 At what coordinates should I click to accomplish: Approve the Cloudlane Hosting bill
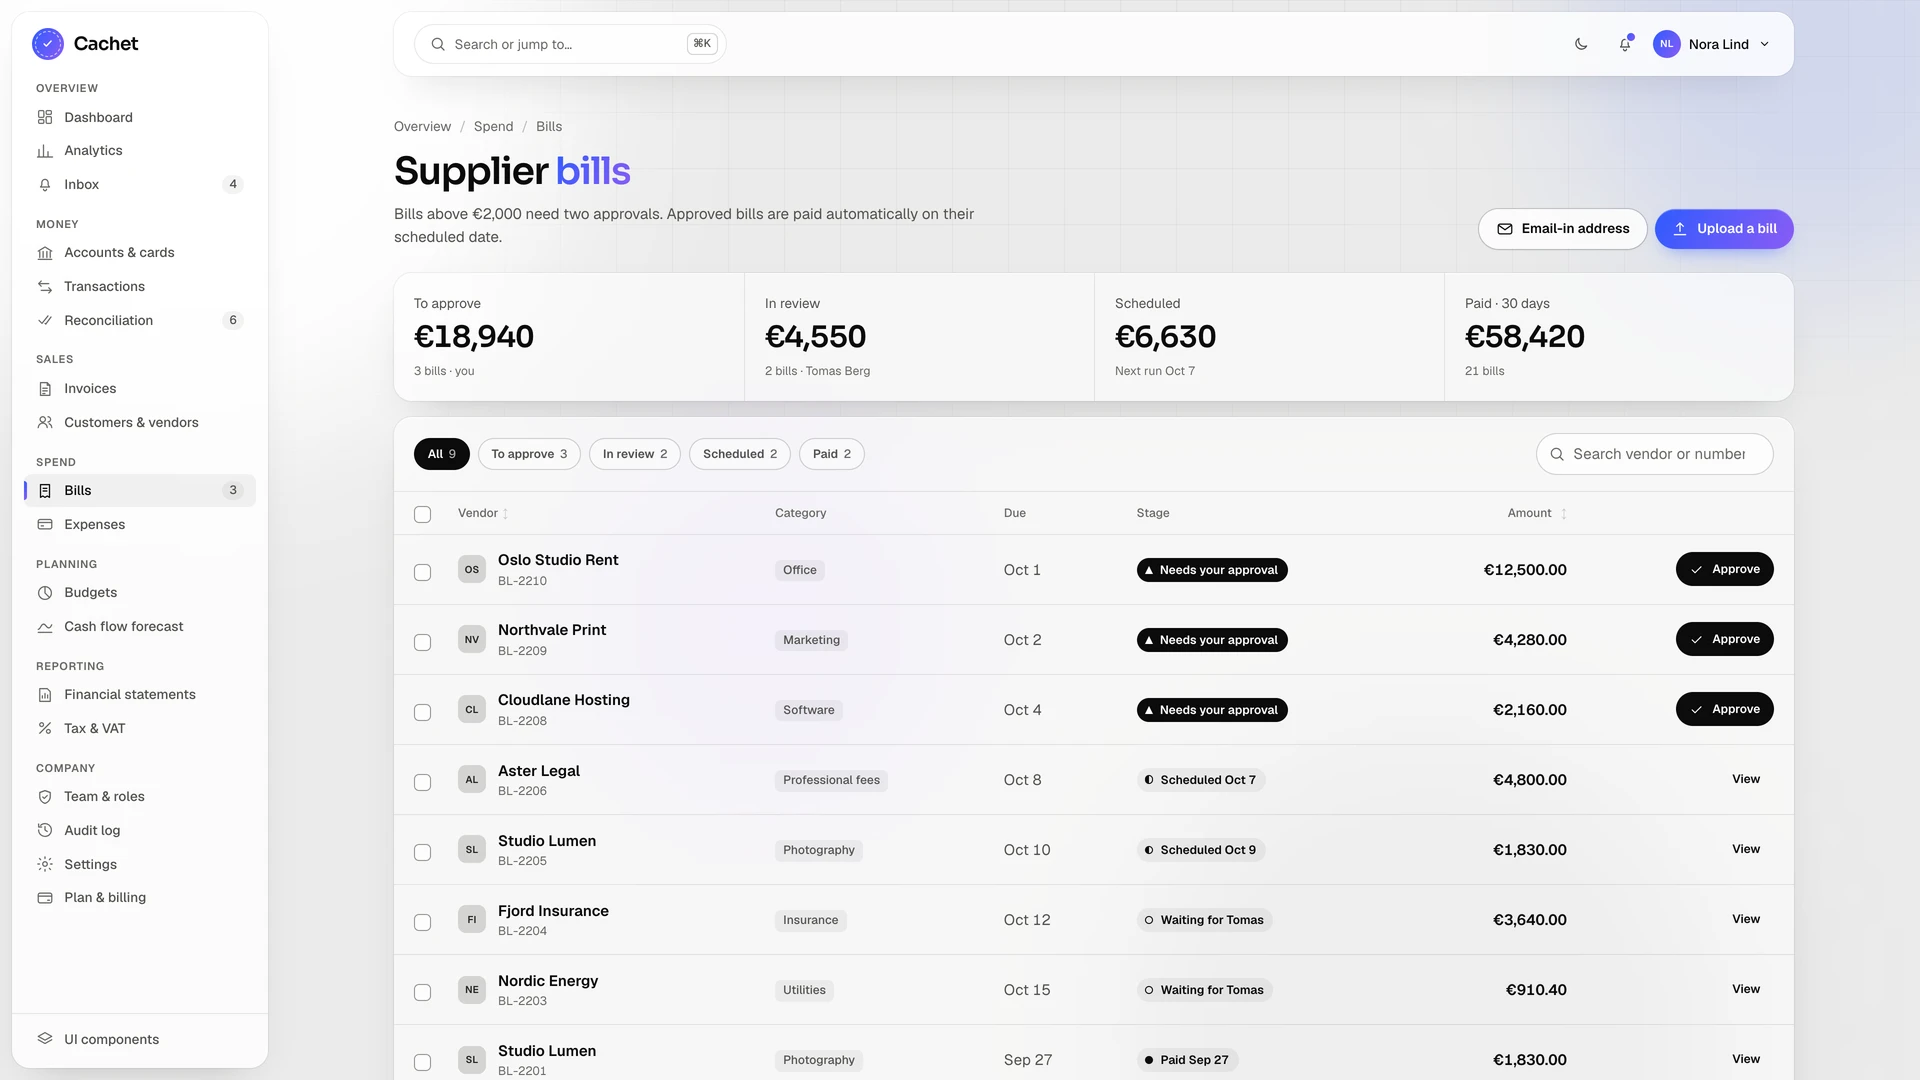coord(1724,709)
